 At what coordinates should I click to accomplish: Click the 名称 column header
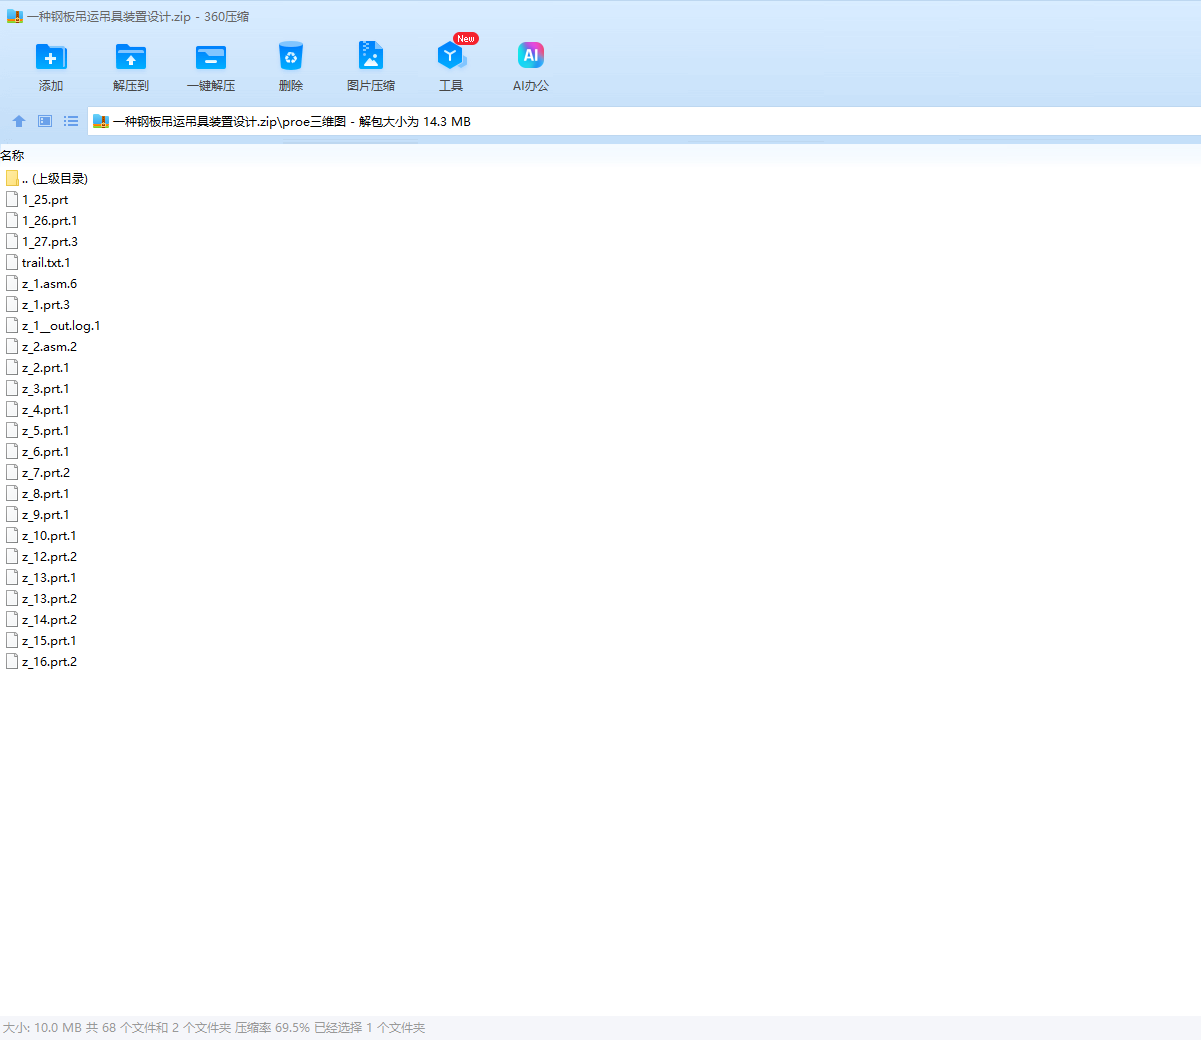(x=12, y=155)
